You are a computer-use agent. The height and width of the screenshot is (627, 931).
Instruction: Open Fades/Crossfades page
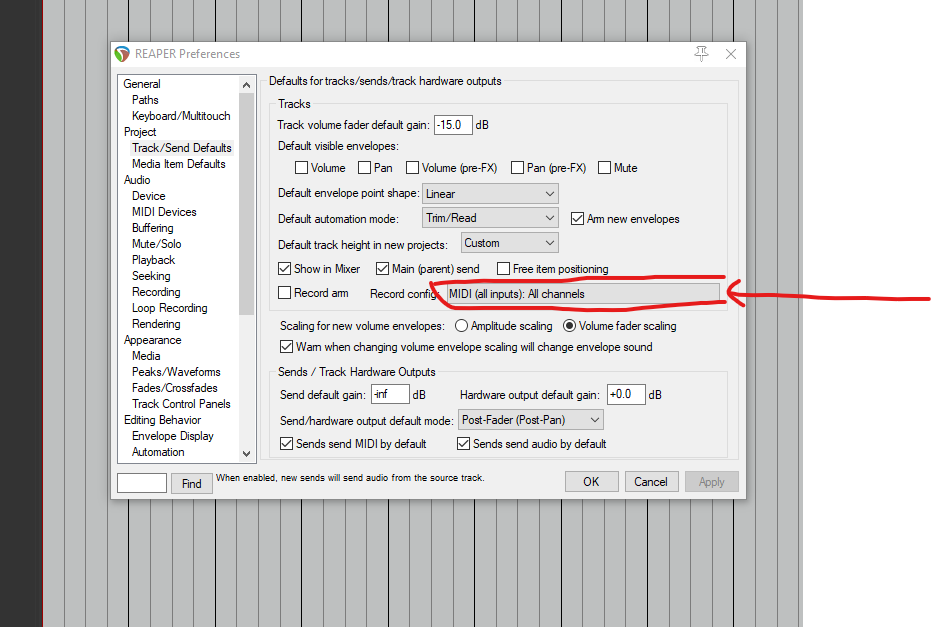175,388
